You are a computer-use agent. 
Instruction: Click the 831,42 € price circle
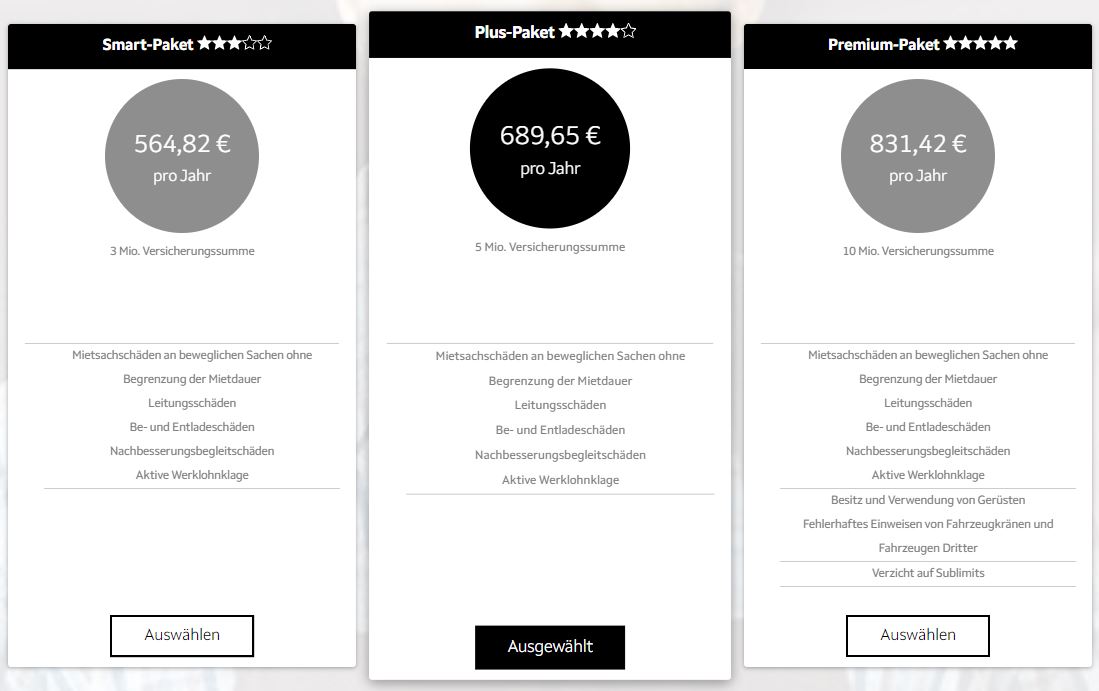(x=917, y=156)
